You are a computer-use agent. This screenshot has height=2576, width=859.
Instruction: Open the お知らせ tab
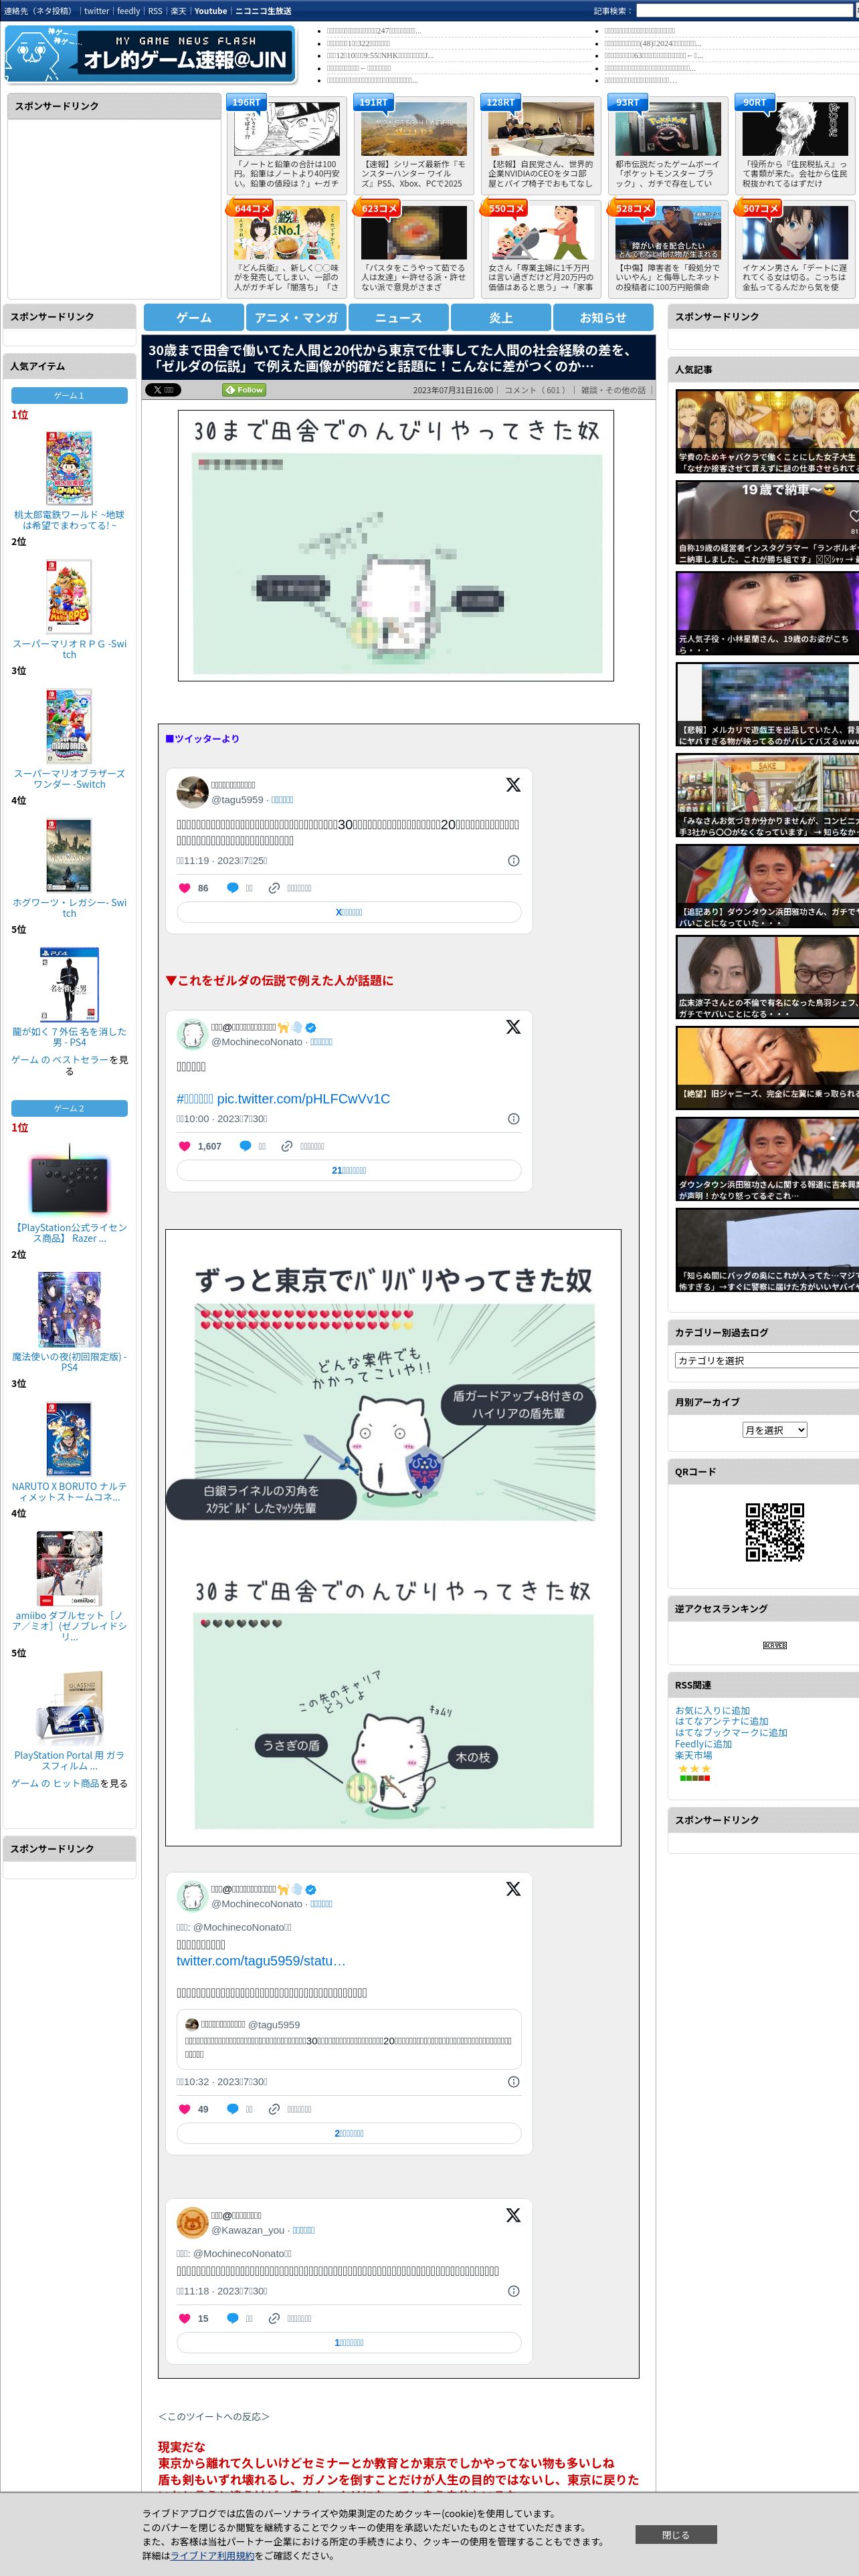point(603,317)
